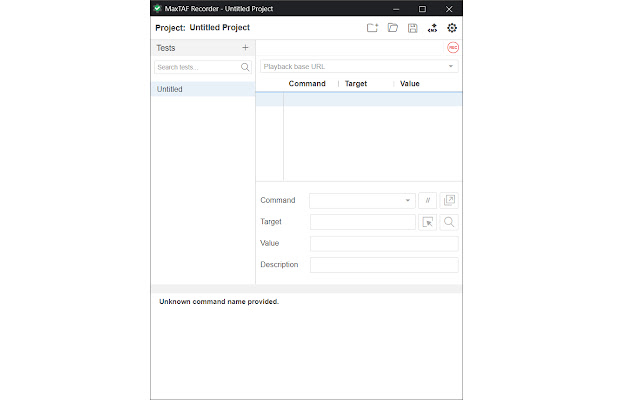Click the Tests panel heading

[x=166, y=48]
